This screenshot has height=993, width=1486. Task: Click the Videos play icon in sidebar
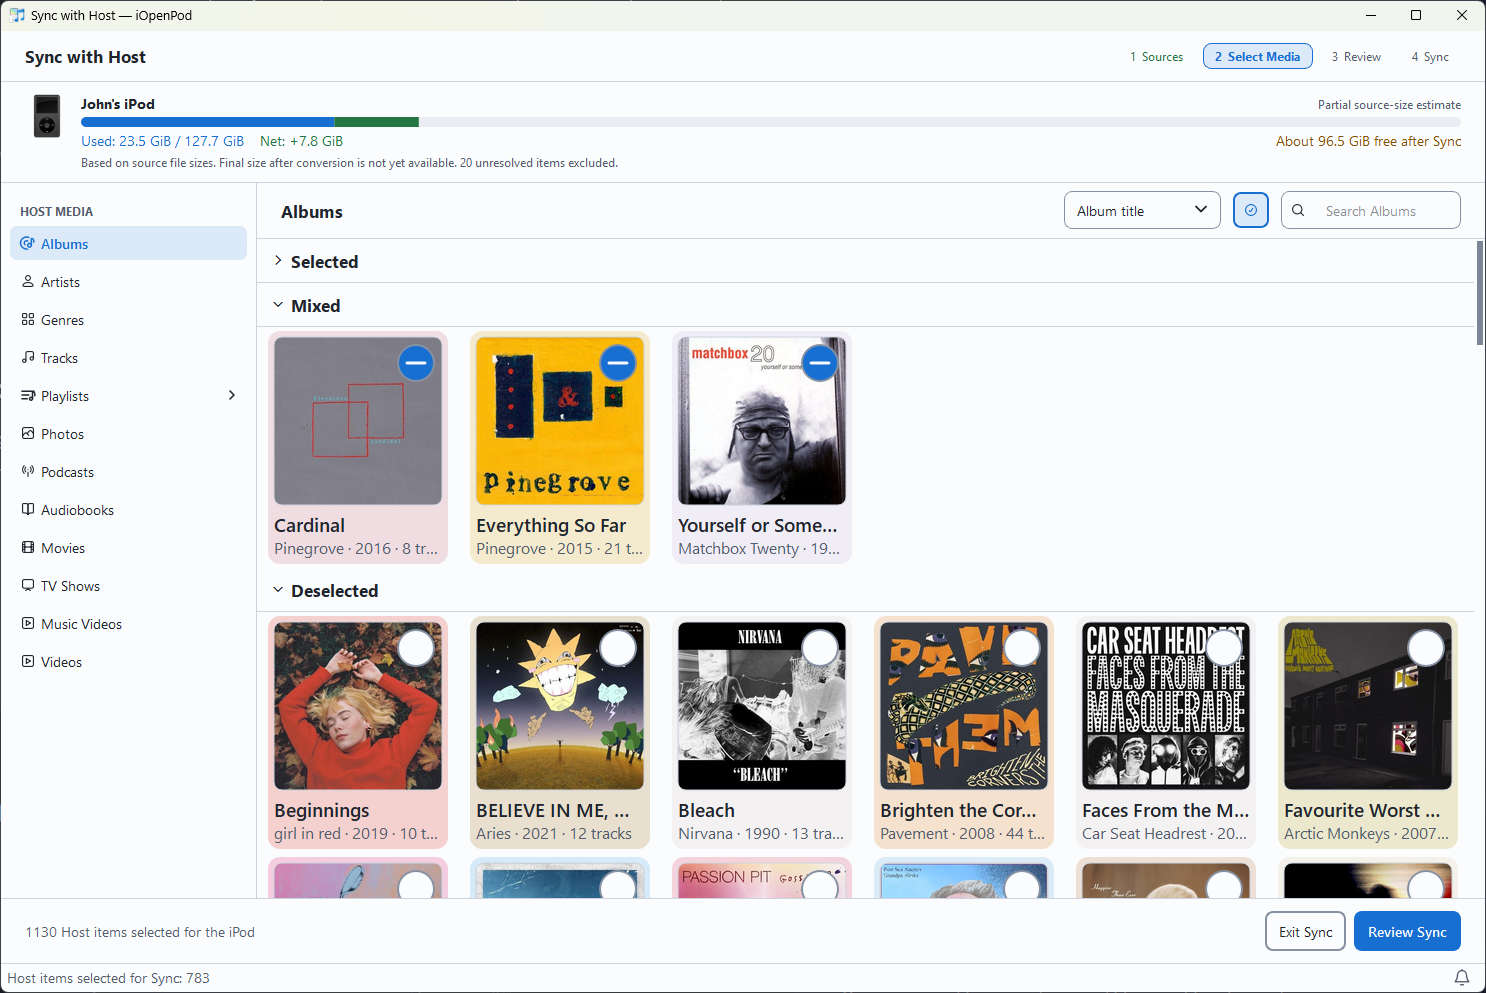(x=28, y=661)
